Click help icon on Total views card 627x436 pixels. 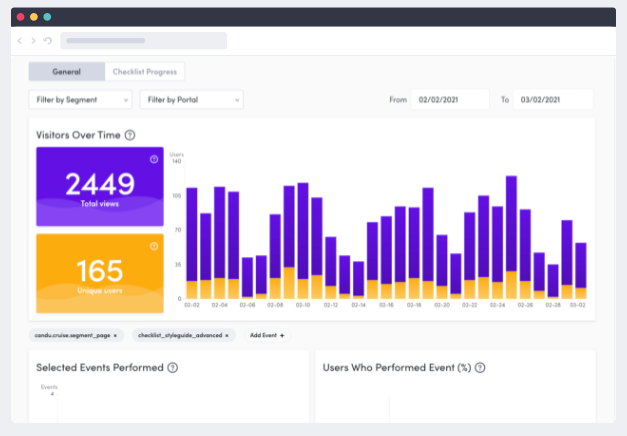click(x=154, y=159)
